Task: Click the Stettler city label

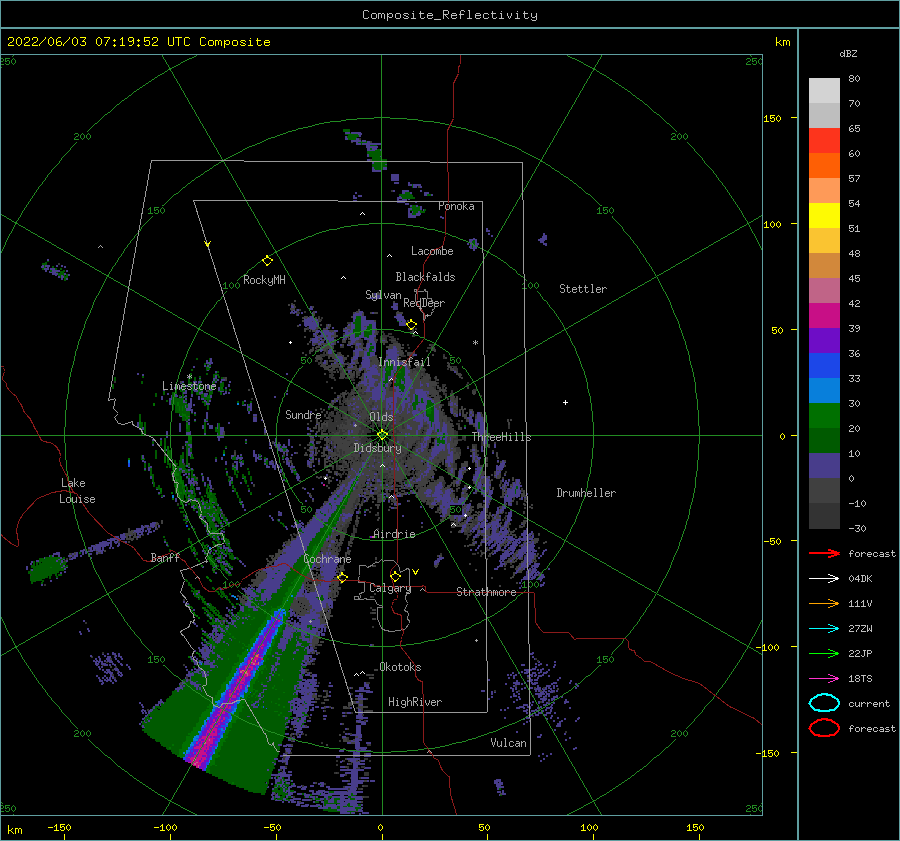Action: [x=583, y=289]
